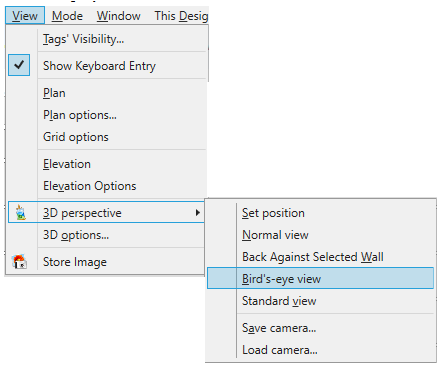Select the Plan view entry
The image size is (444, 368).
click(x=54, y=93)
